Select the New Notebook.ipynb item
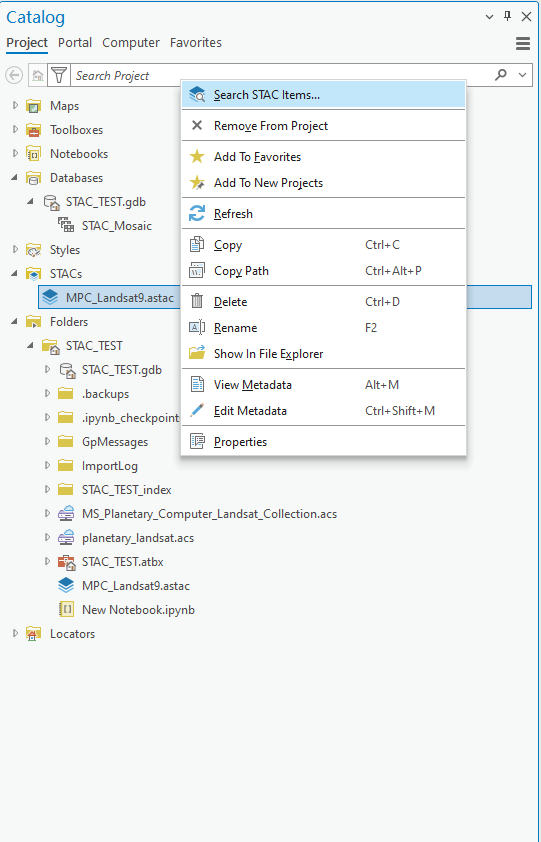The width and height of the screenshot is (541, 842). 138,610
